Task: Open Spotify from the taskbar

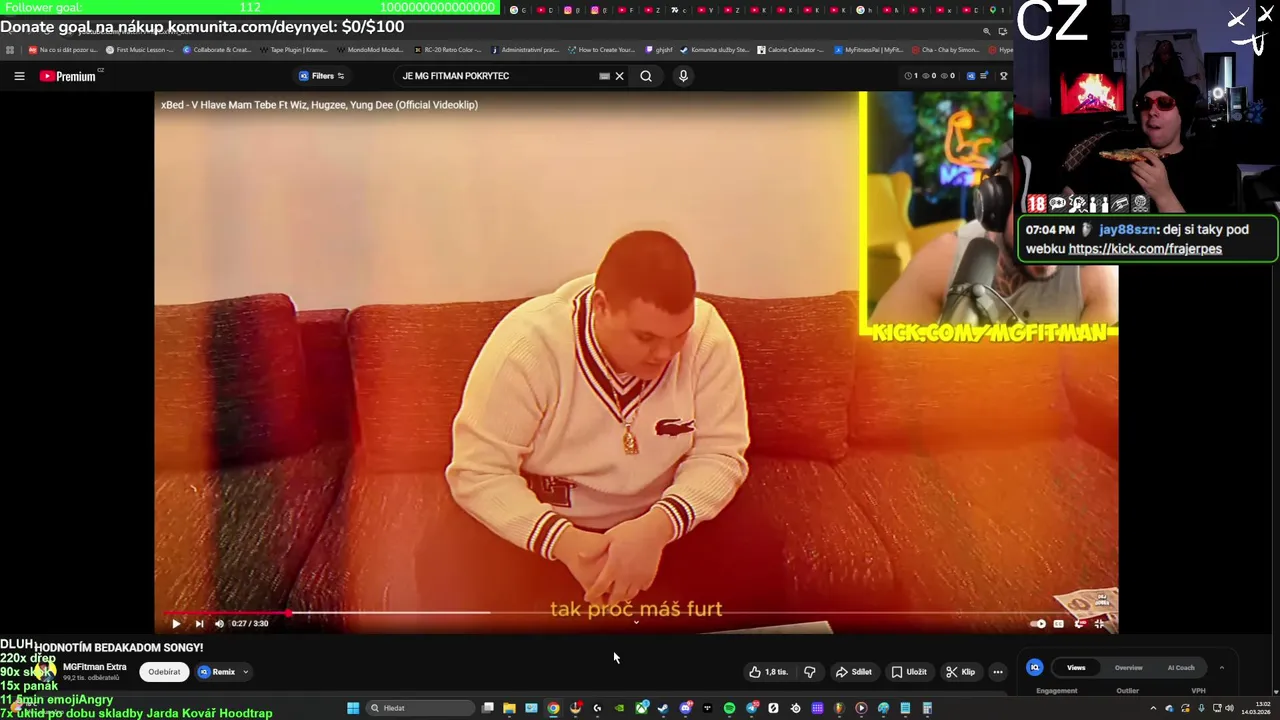Action: tap(729, 708)
